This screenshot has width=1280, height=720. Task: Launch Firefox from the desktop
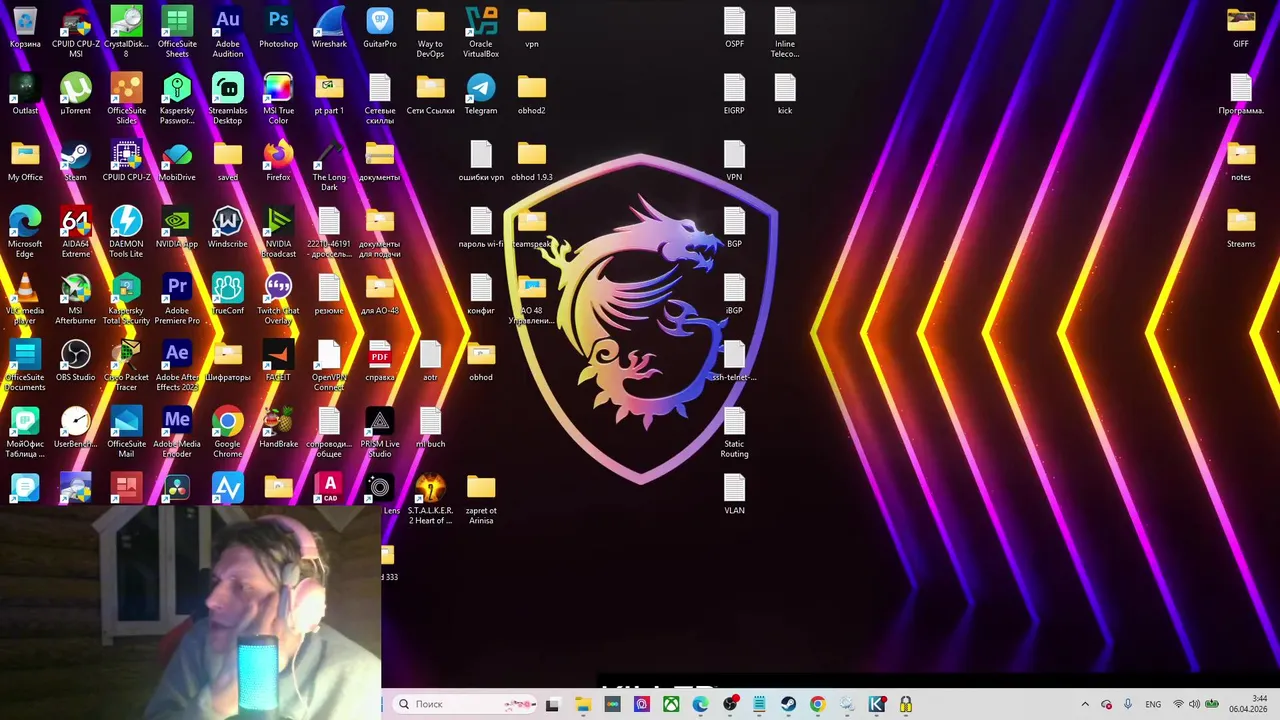click(278, 162)
